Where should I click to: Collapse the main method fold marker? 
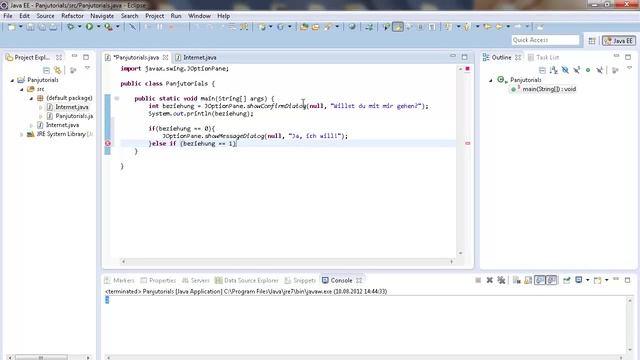pos(117,98)
